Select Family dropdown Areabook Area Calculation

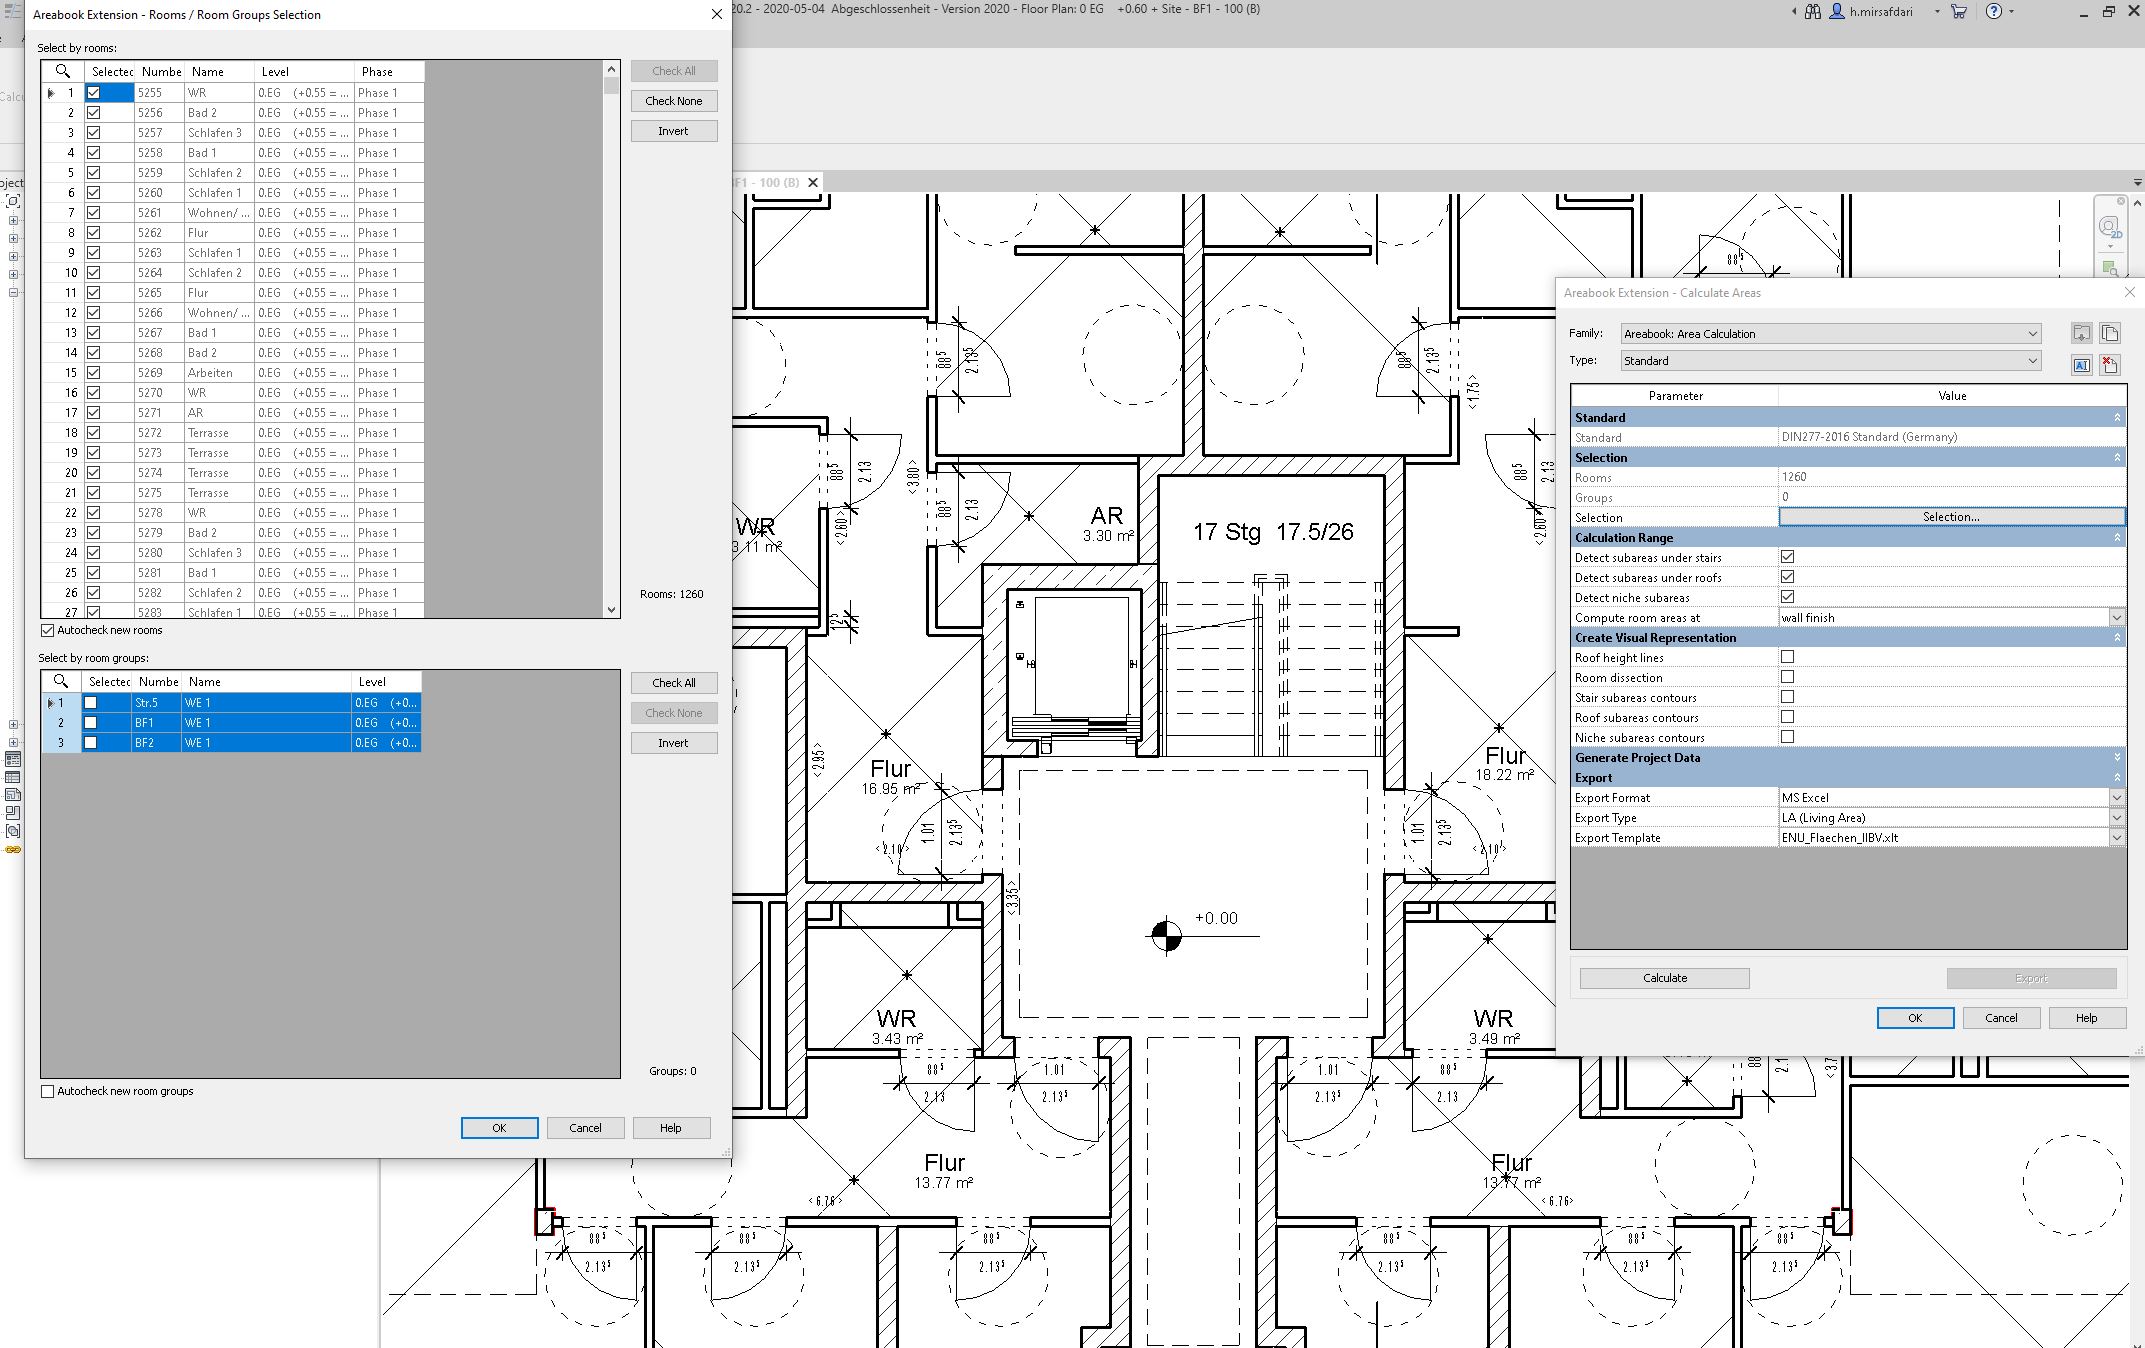1825,334
